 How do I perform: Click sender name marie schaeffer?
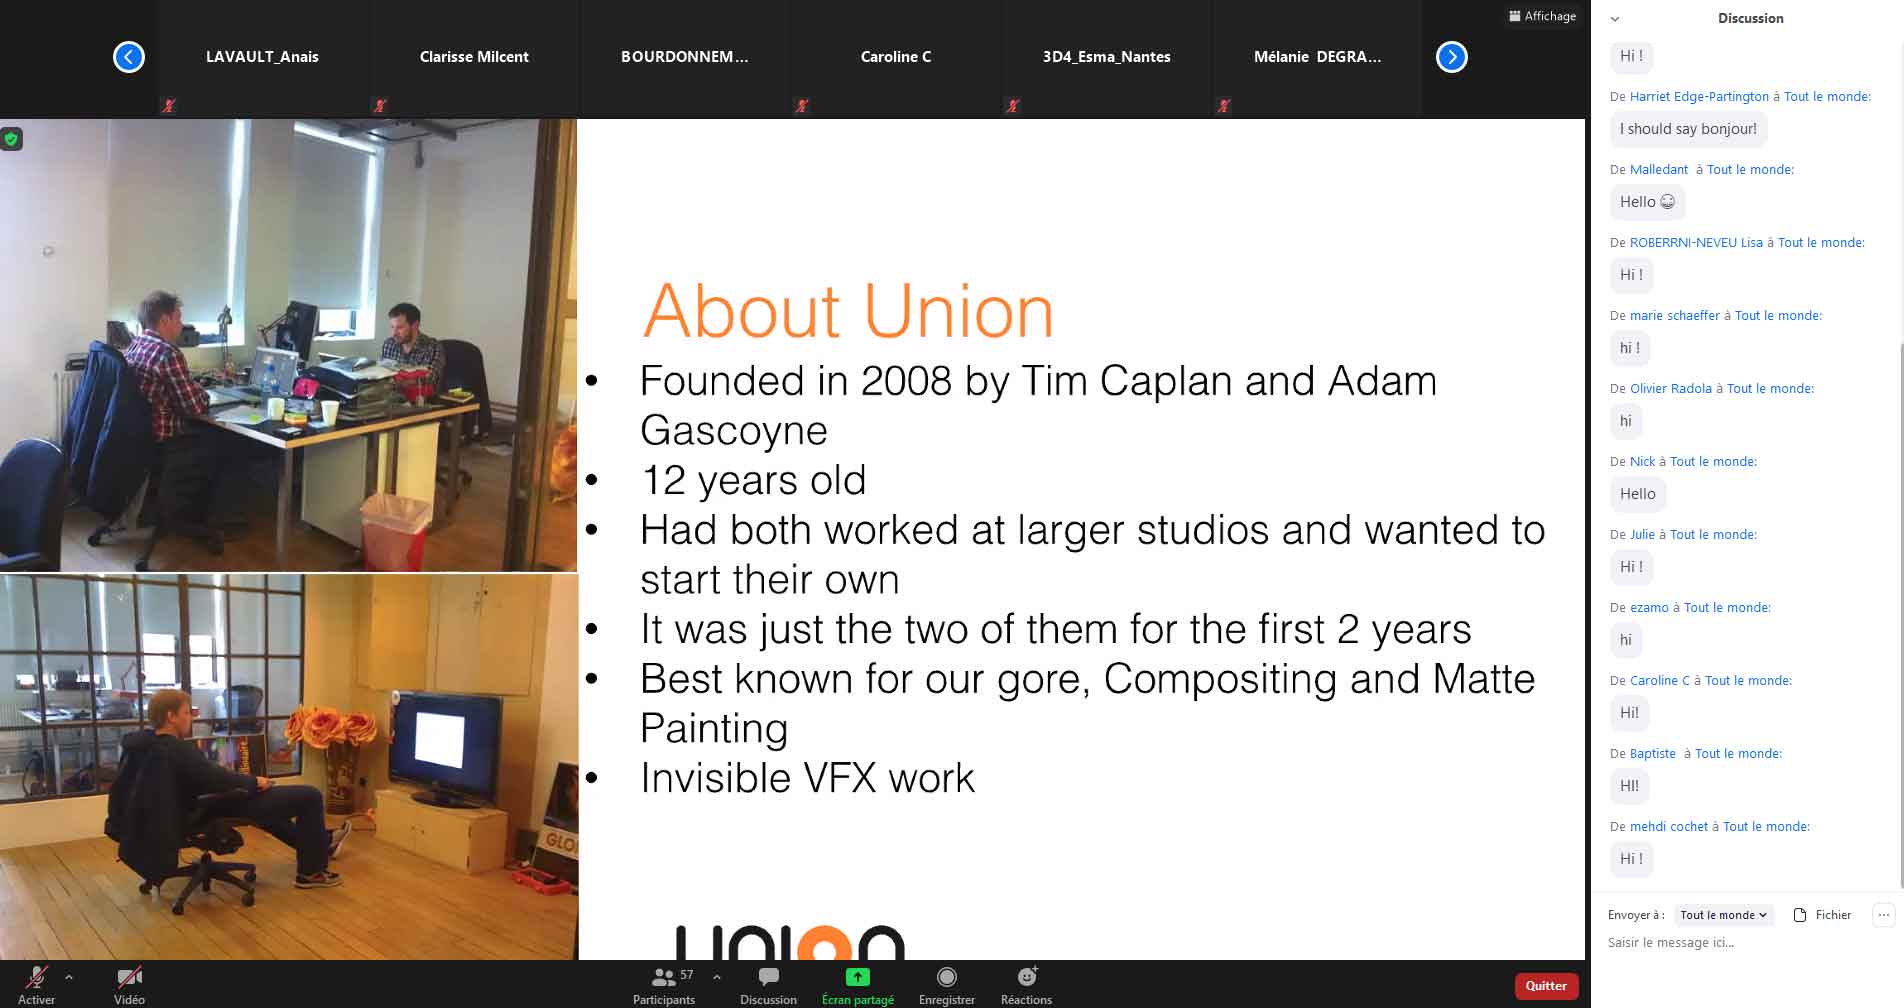pyautogui.click(x=1674, y=316)
